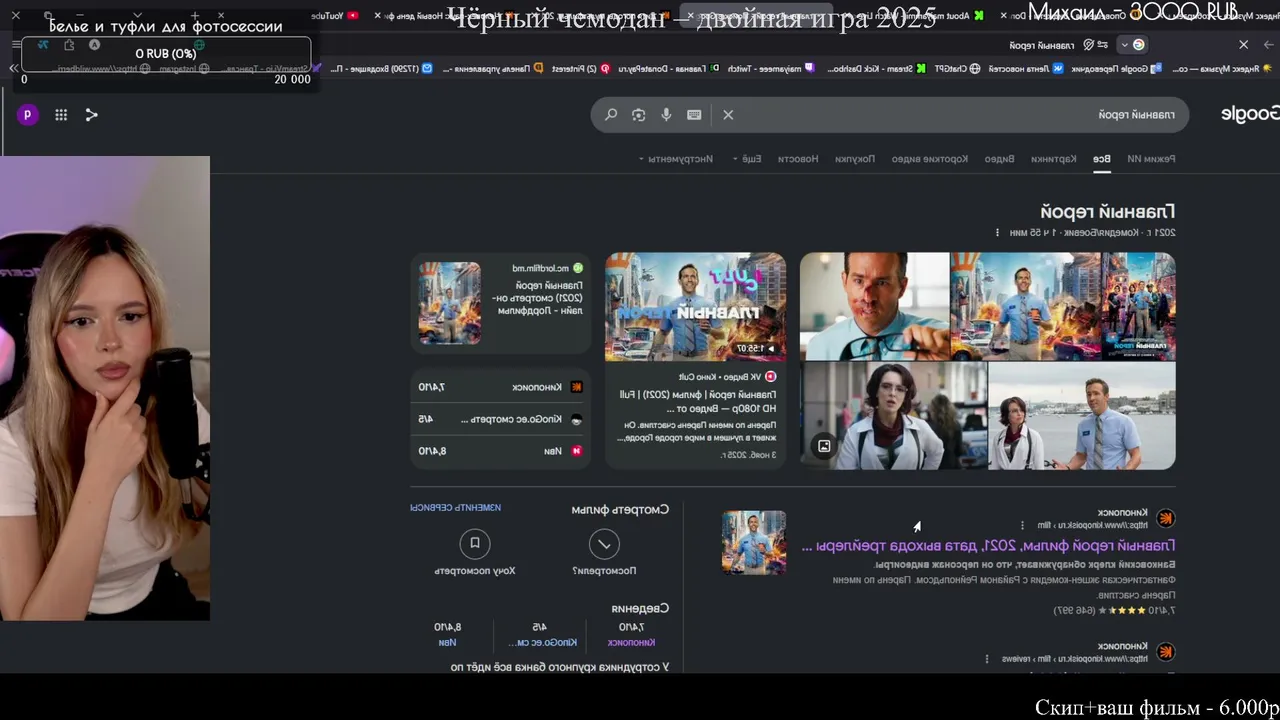The image size is (1280, 720).
Task: Click the Google logo
Action: click(x=1250, y=114)
